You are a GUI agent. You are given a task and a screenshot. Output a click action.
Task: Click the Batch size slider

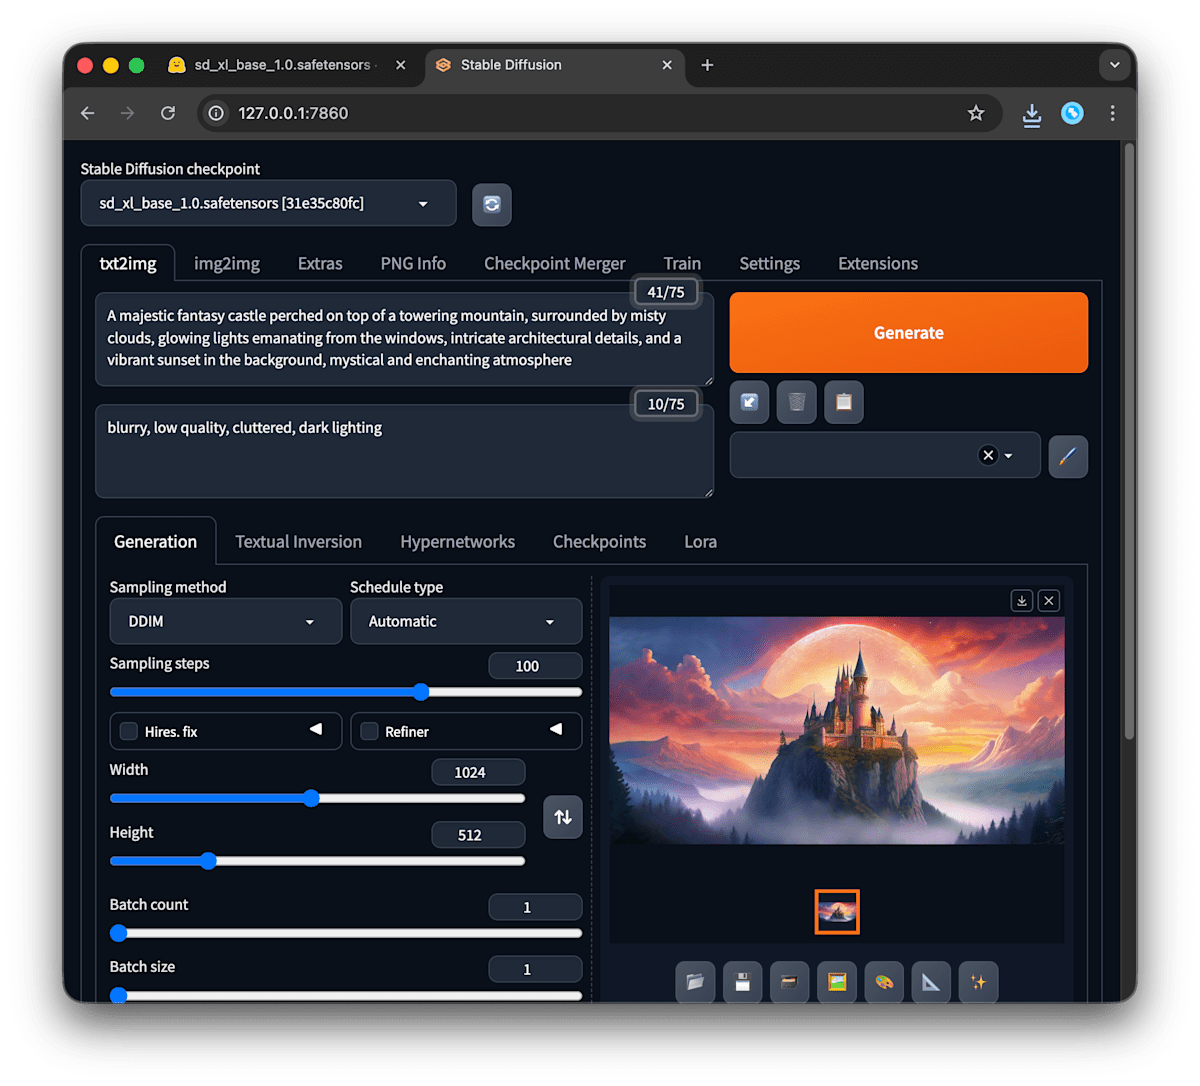346,995
